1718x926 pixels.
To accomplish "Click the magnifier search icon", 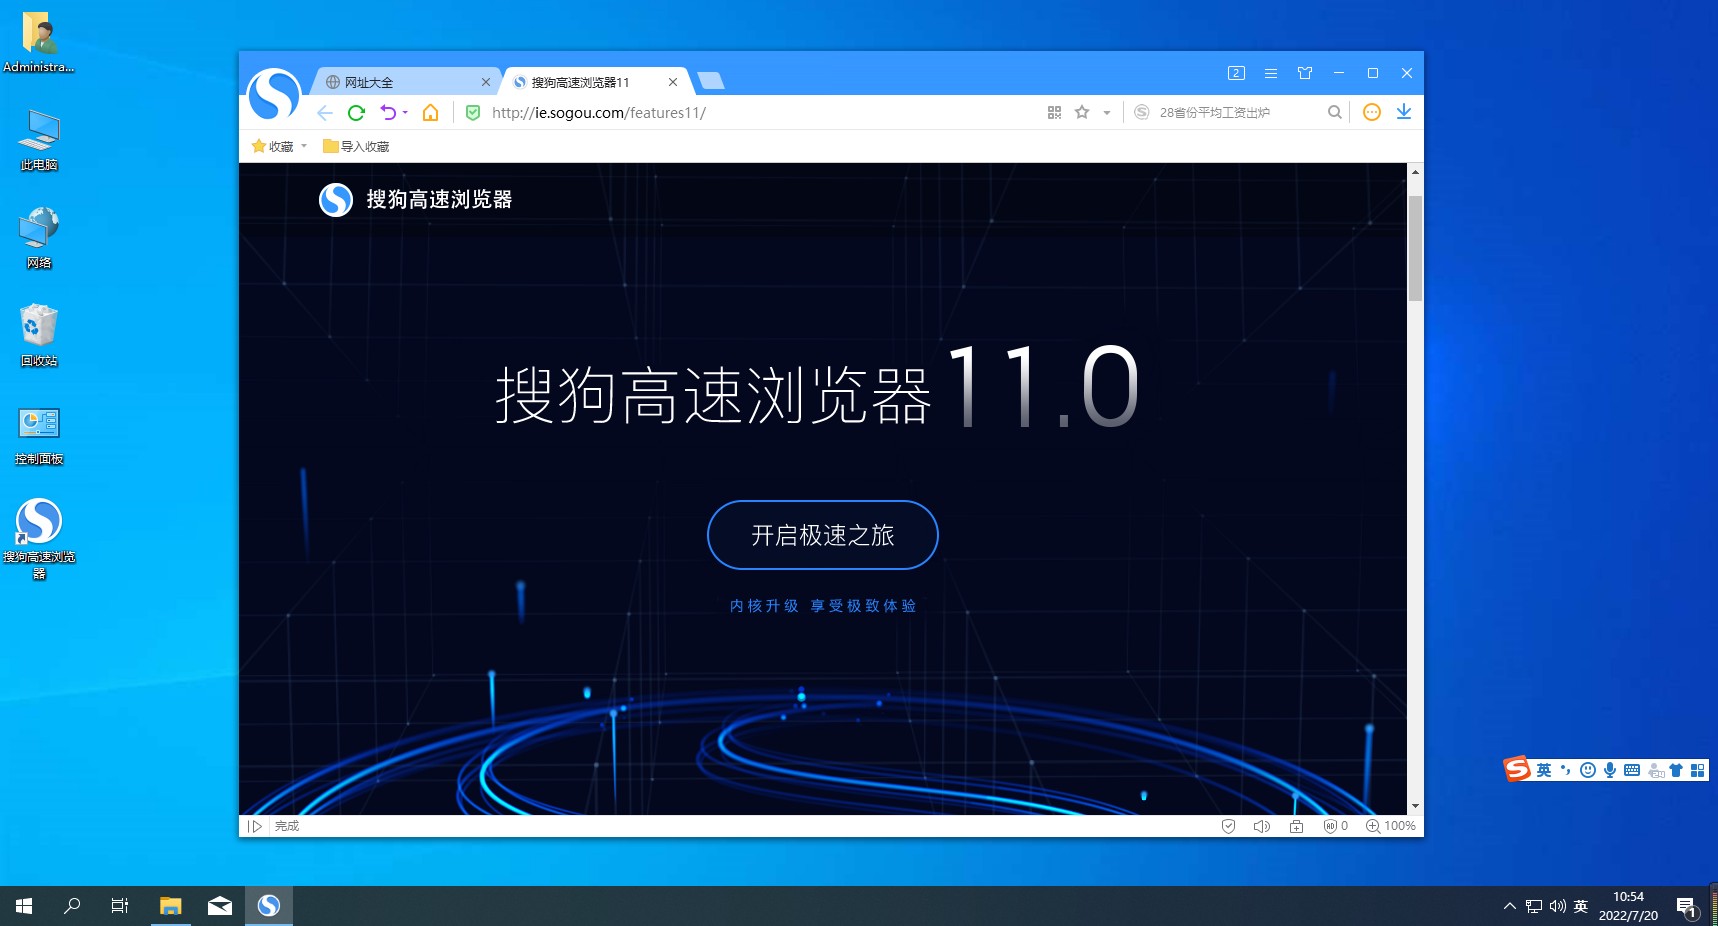I will [x=1335, y=113].
